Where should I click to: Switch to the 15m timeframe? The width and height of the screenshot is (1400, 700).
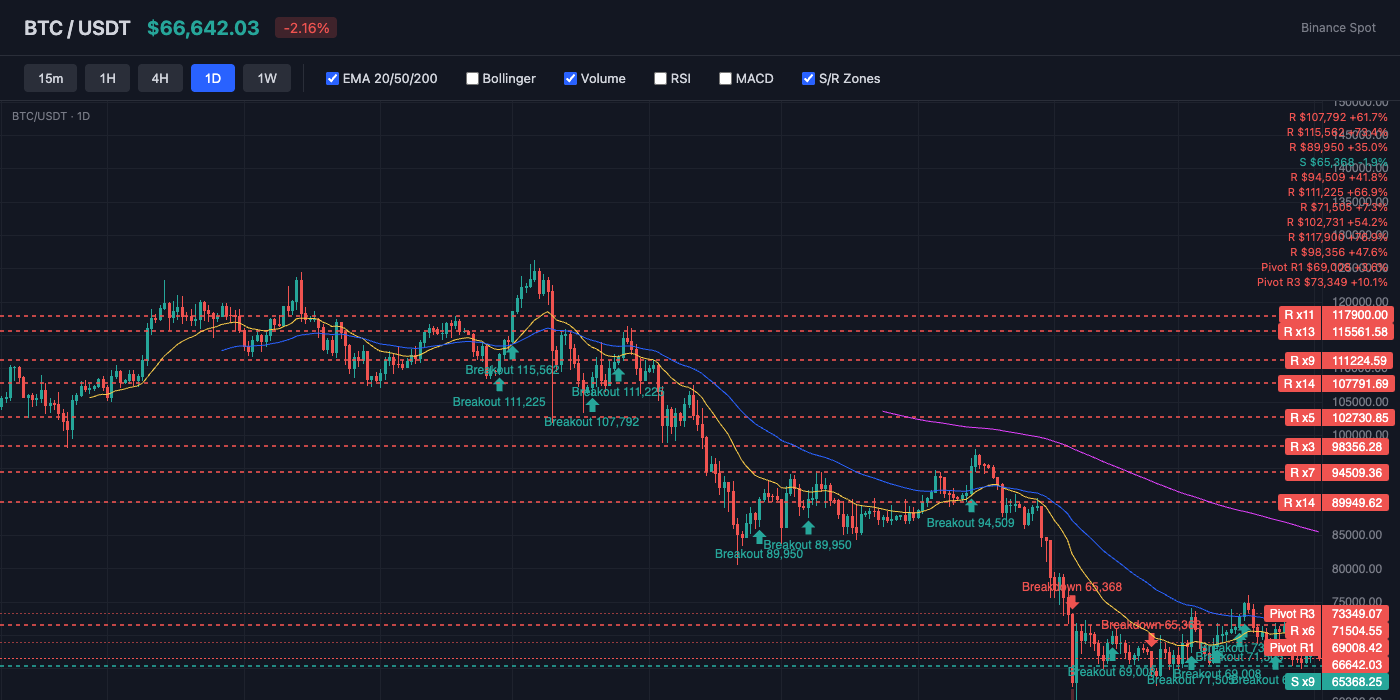(x=50, y=77)
